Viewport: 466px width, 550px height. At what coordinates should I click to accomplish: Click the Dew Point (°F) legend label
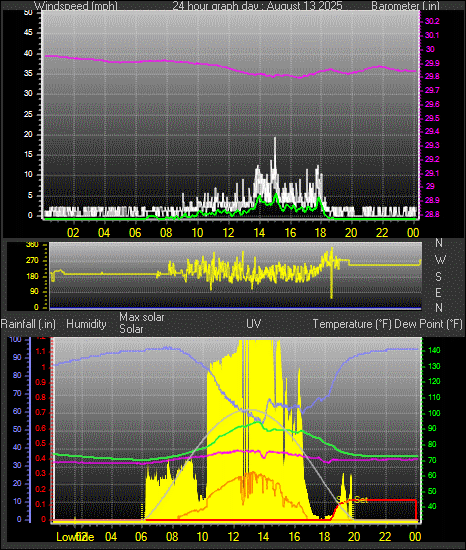(428, 324)
